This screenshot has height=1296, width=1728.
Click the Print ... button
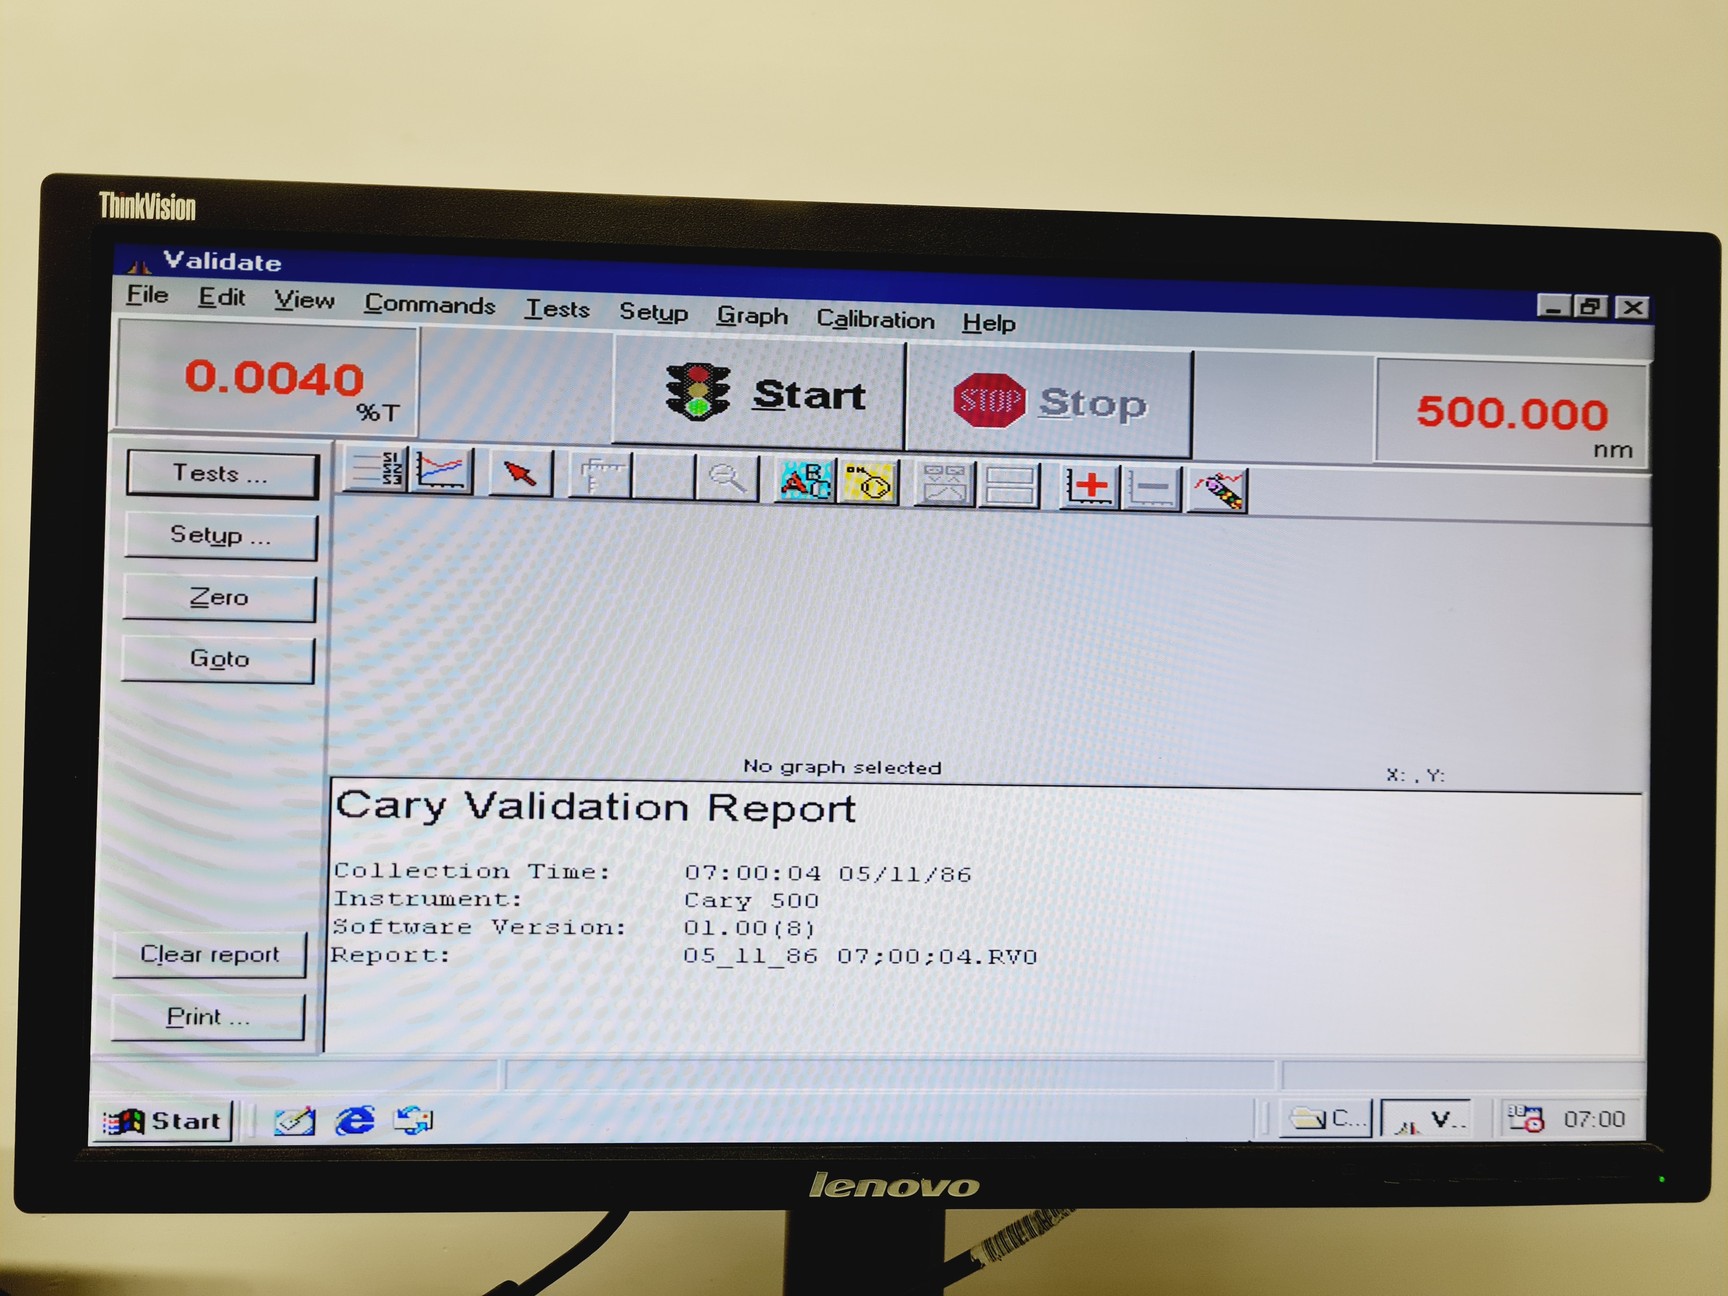pyautogui.click(x=207, y=1017)
